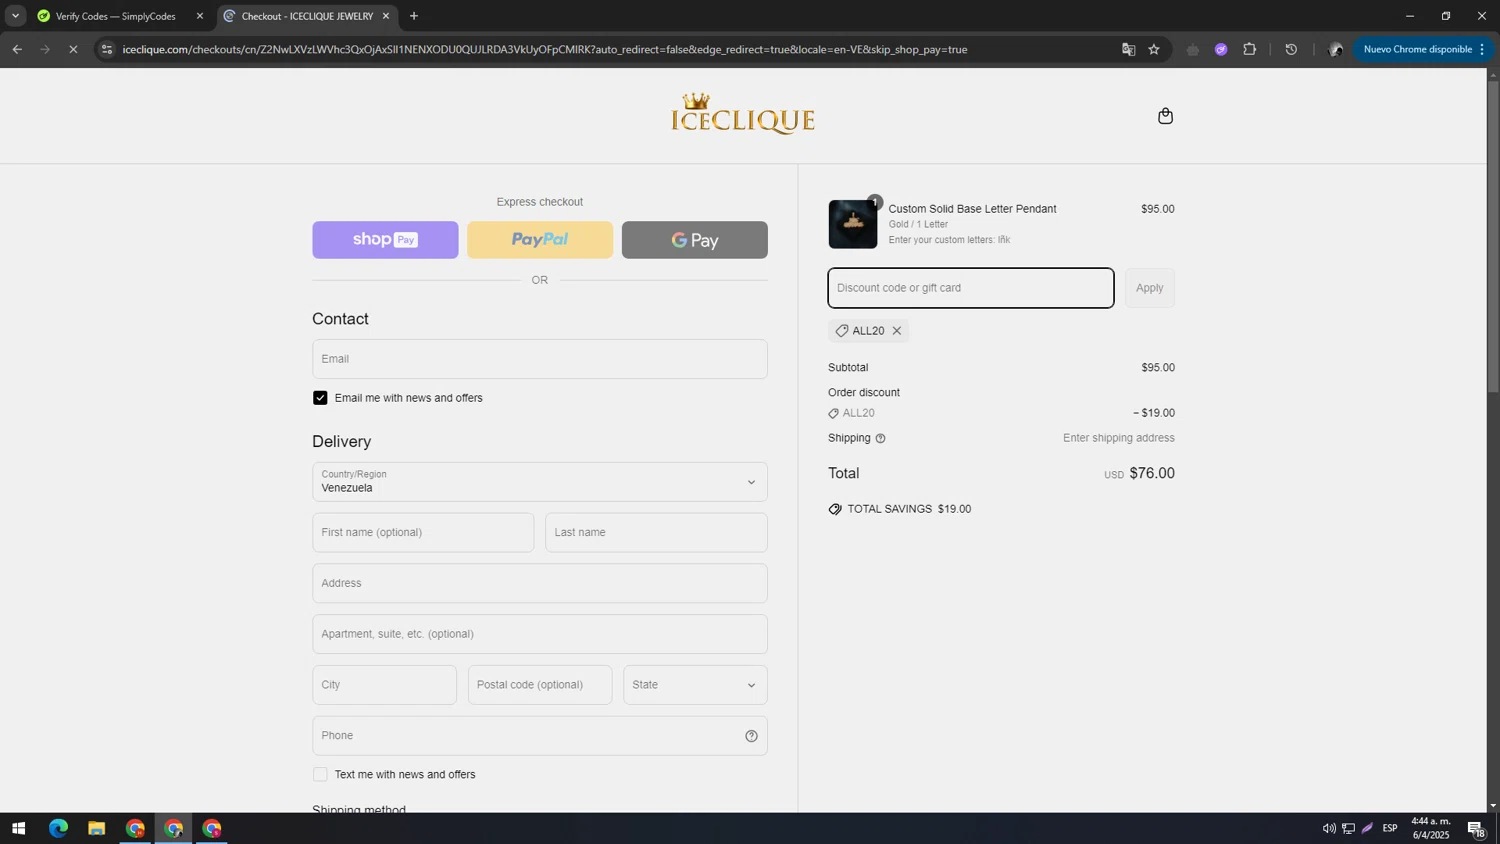
Task: Open the State dropdown
Action: (695, 685)
